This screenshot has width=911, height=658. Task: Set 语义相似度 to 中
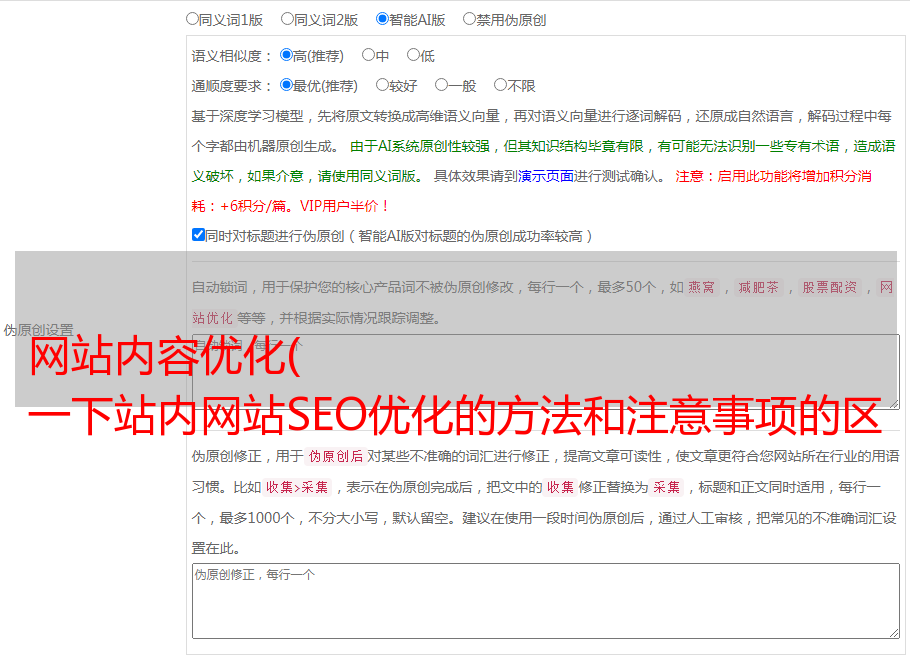point(368,55)
